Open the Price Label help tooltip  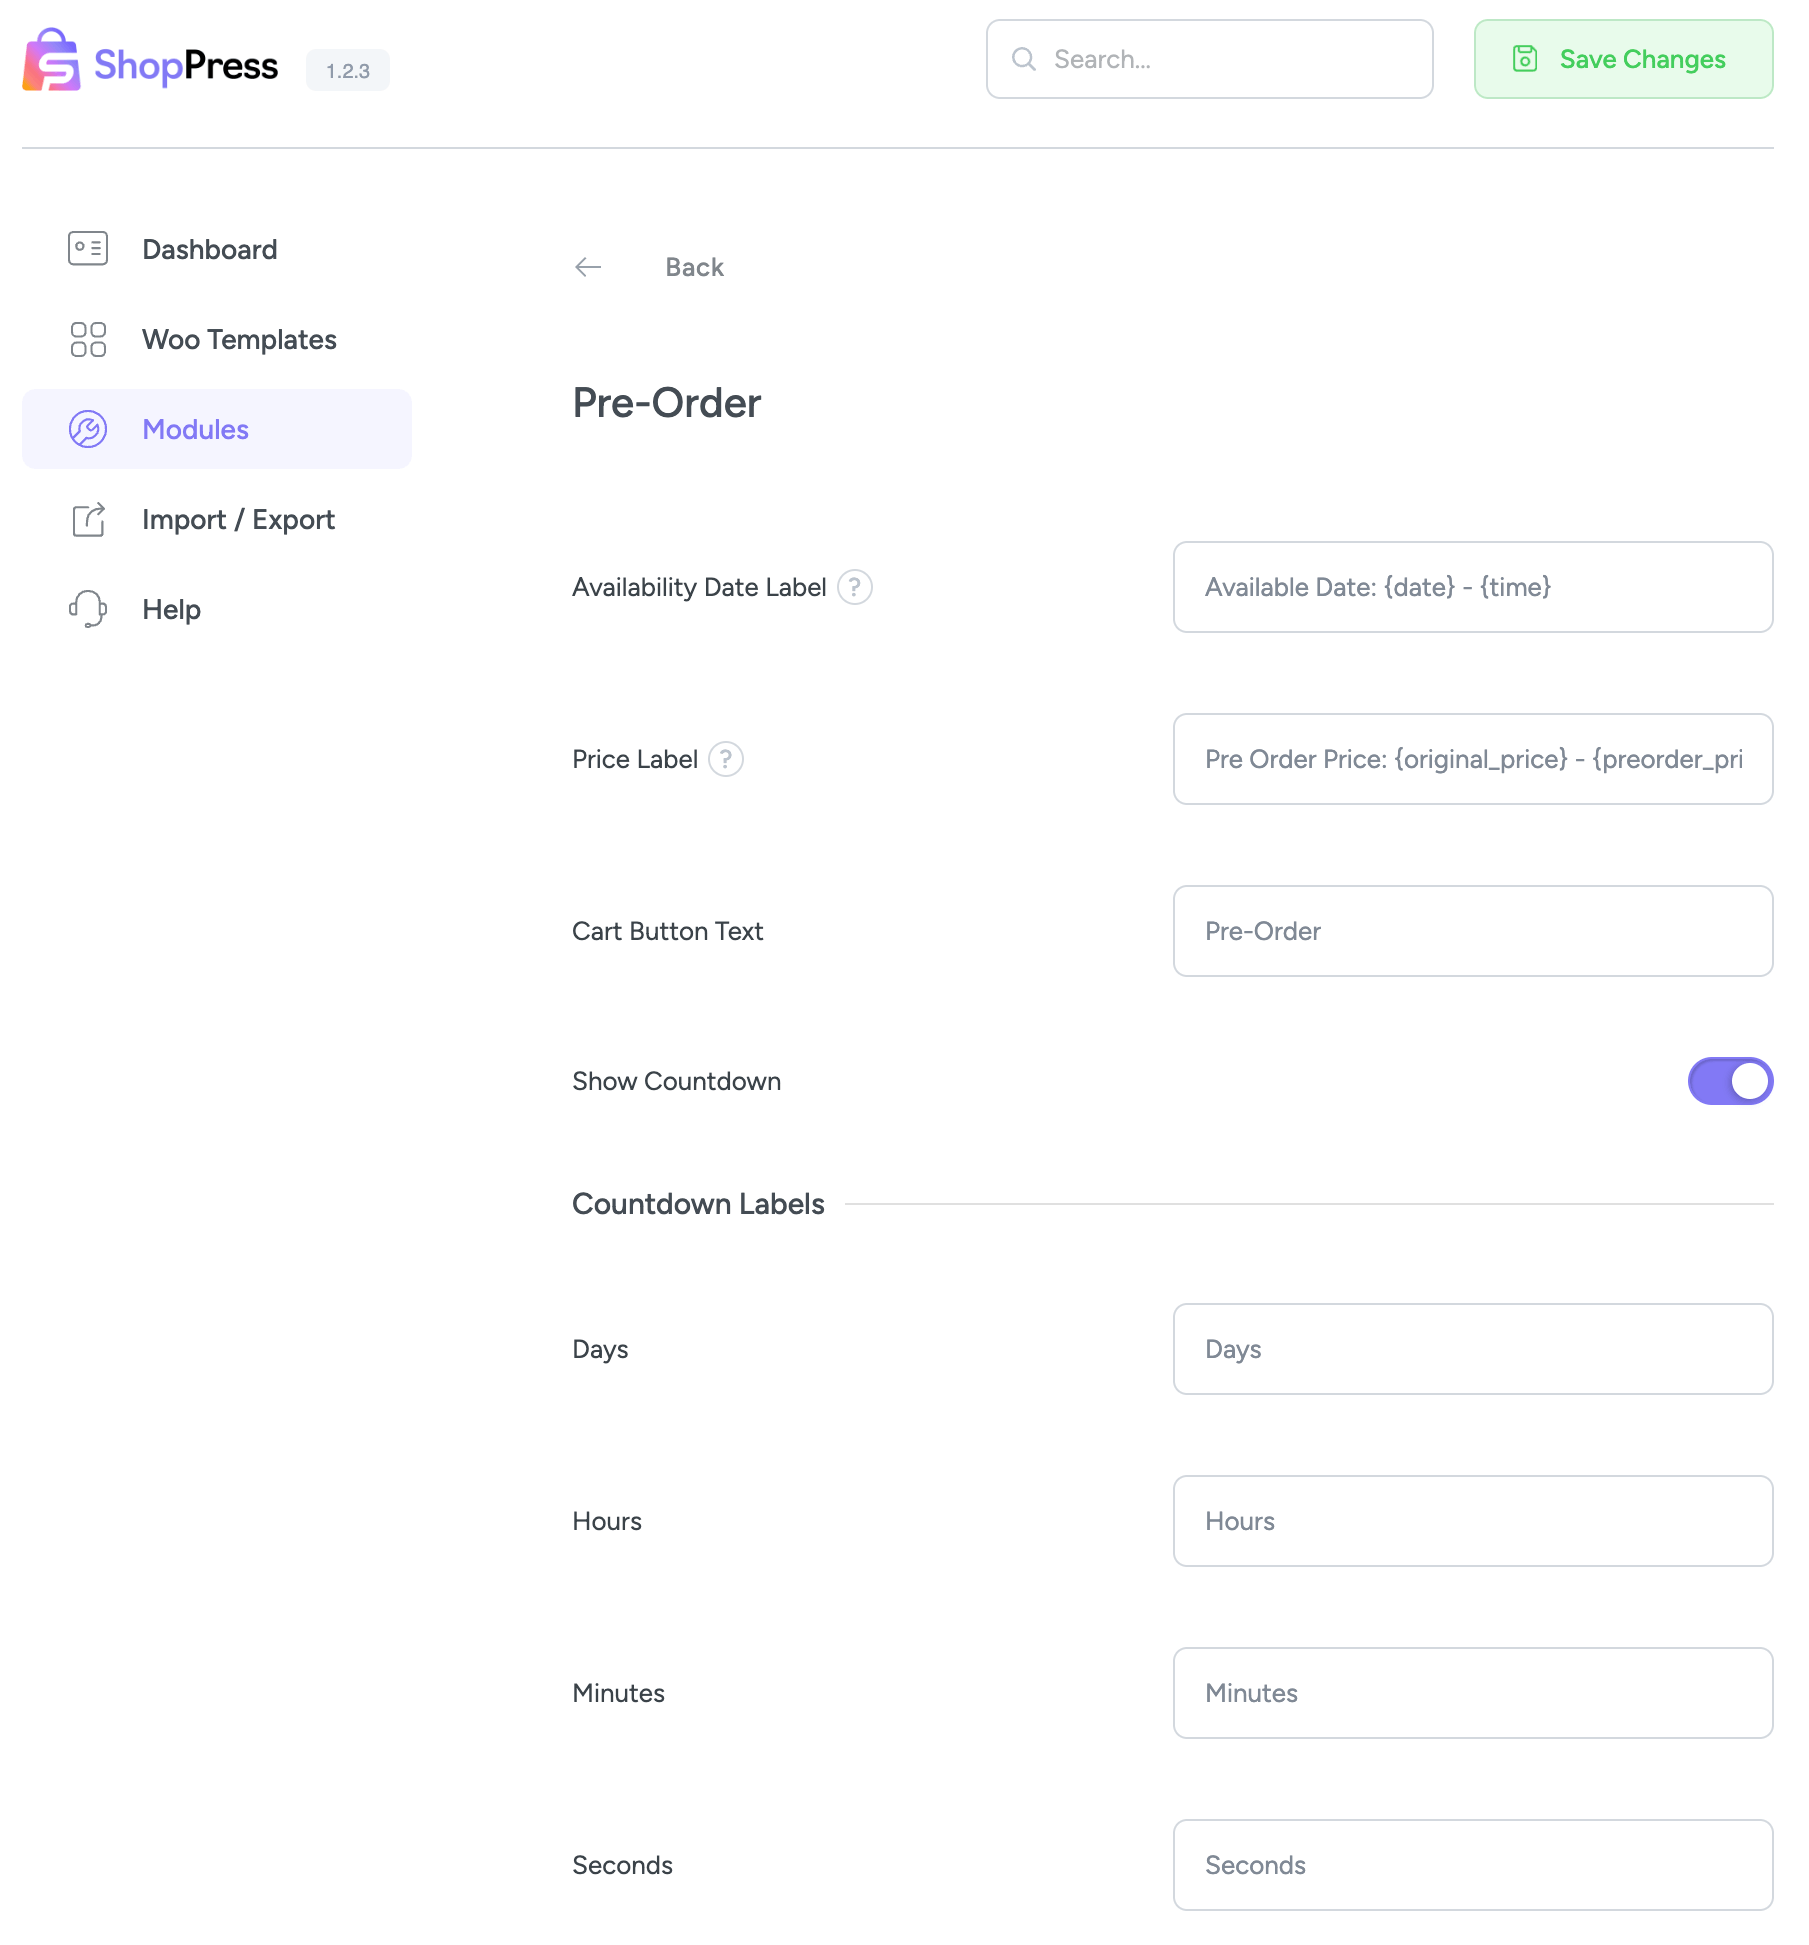tap(726, 760)
